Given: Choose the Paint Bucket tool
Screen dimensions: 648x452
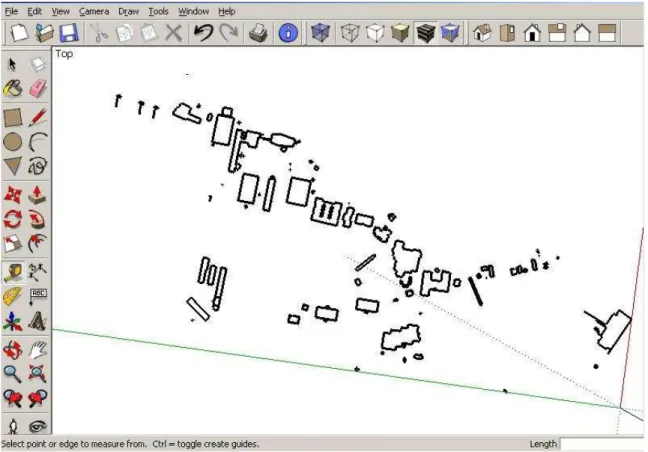Looking at the screenshot, I should pos(12,88).
